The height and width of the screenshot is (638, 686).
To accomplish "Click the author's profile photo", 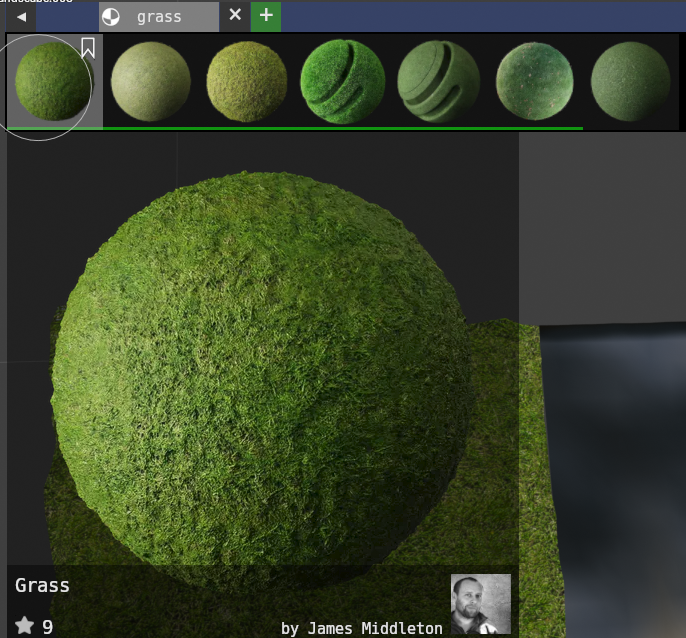I will point(480,603).
